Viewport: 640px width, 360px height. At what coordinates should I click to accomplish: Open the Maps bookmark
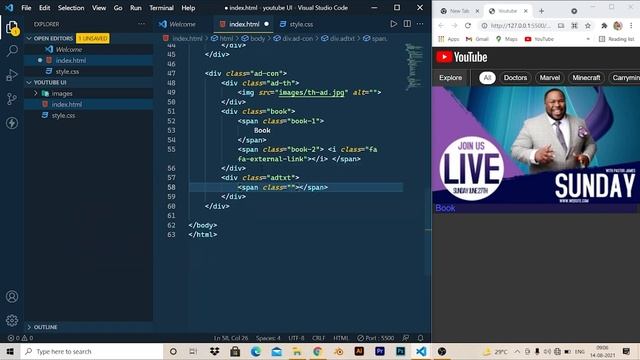click(x=507, y=39)
